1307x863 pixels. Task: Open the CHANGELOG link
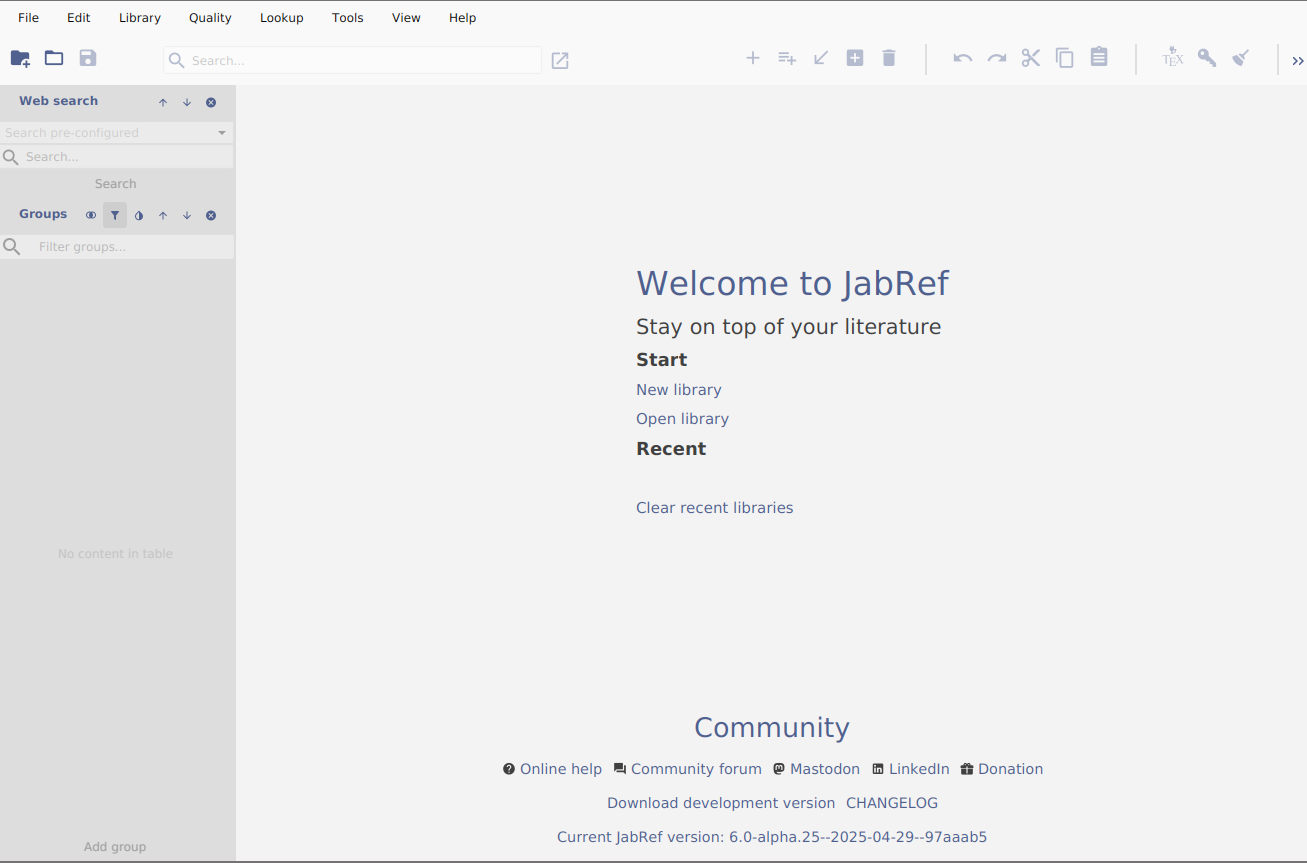pos(892,803)
